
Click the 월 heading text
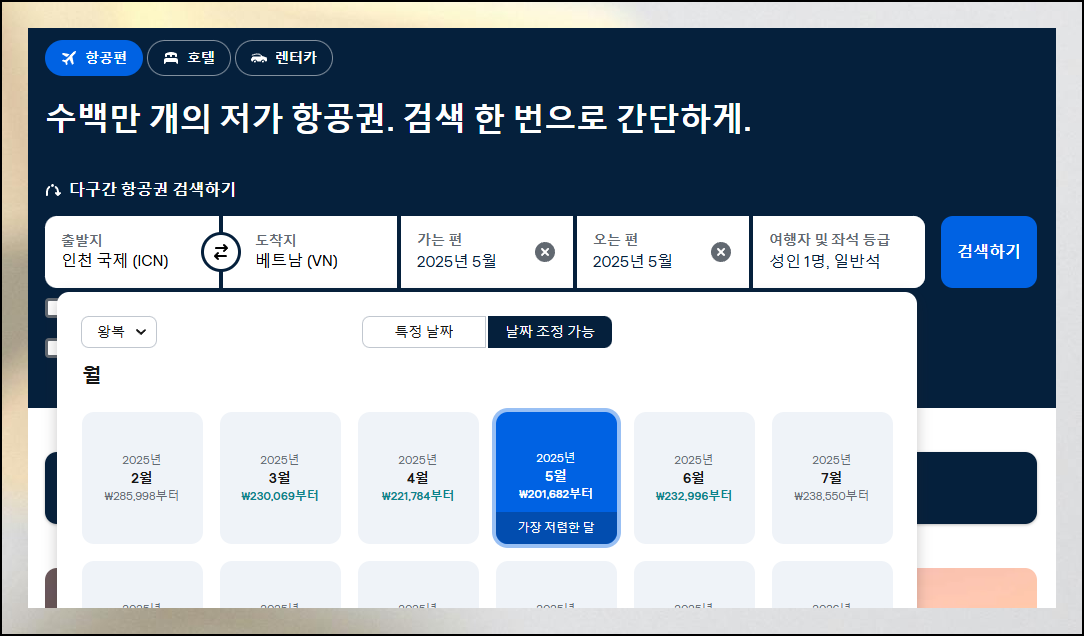(x=92, y=375)
